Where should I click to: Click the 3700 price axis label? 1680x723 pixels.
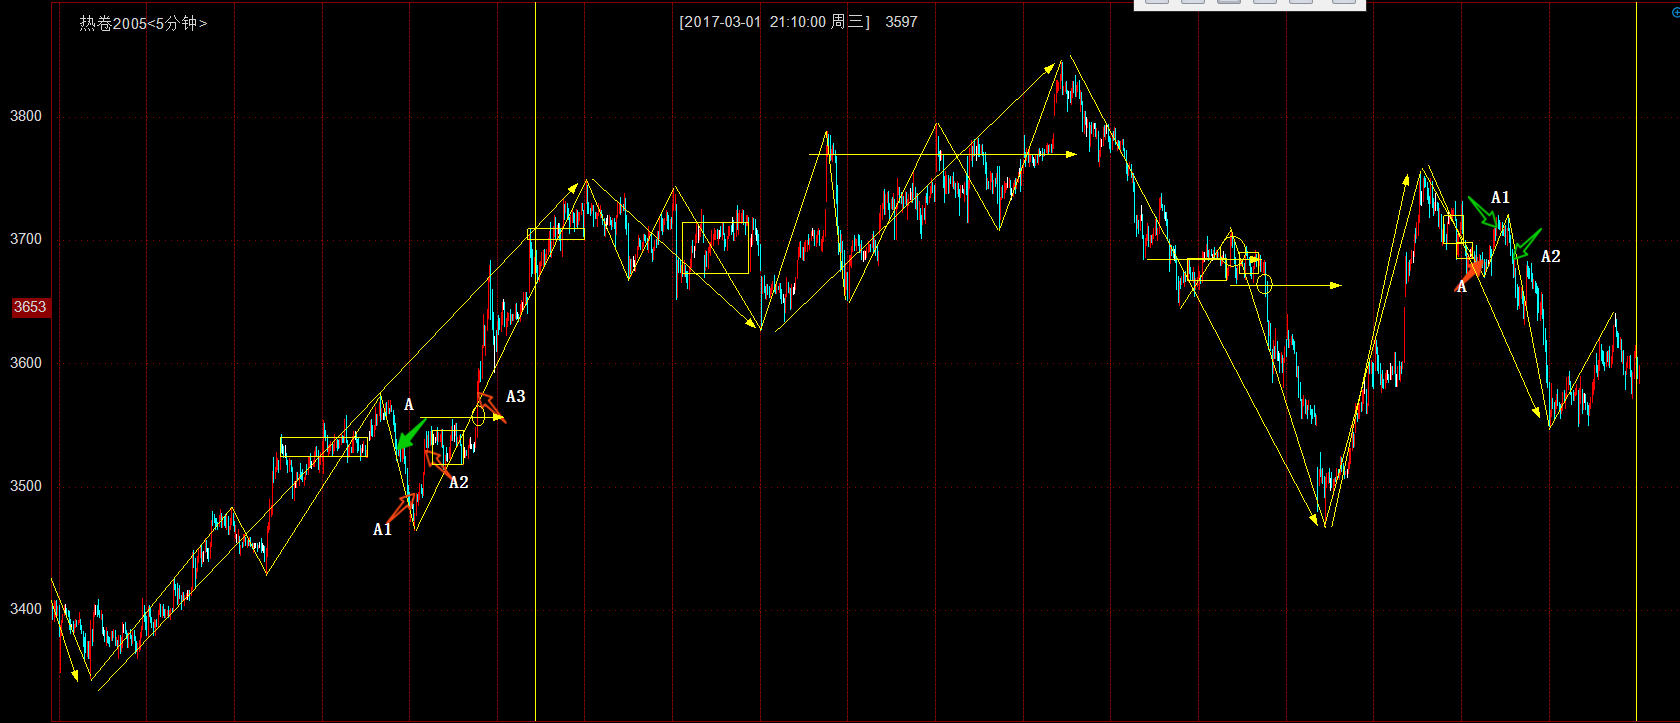[26, 239]
